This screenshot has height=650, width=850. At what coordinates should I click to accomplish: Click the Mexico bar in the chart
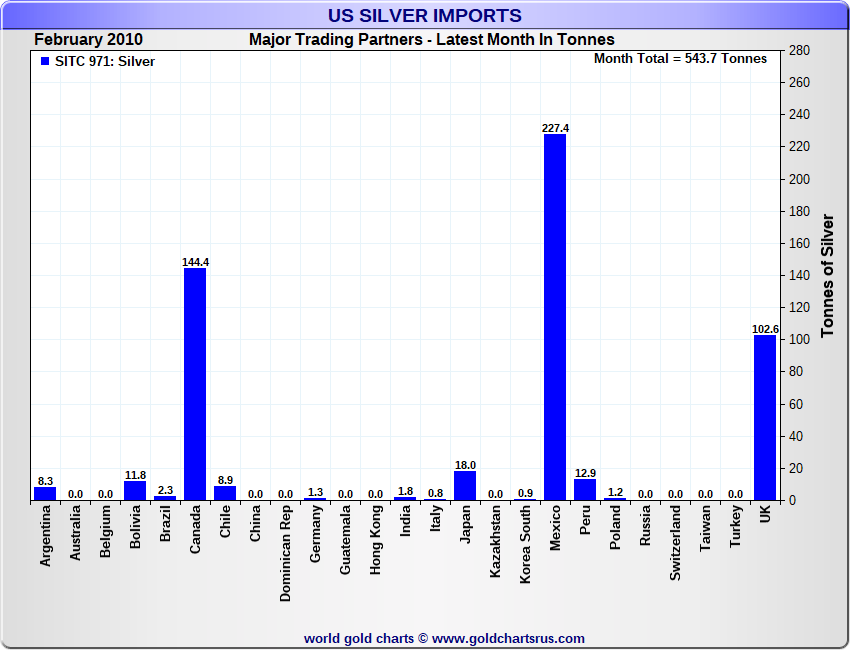[x=555, y=317]
